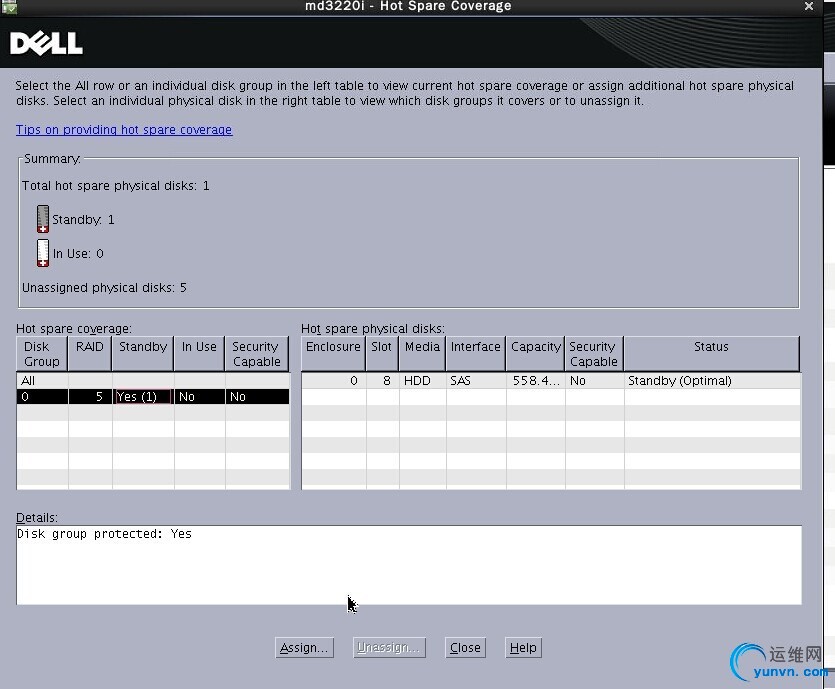Close the Hot Spare Coverage dialog via Close button
Screen dimensions: 835x689
(465, 647)
